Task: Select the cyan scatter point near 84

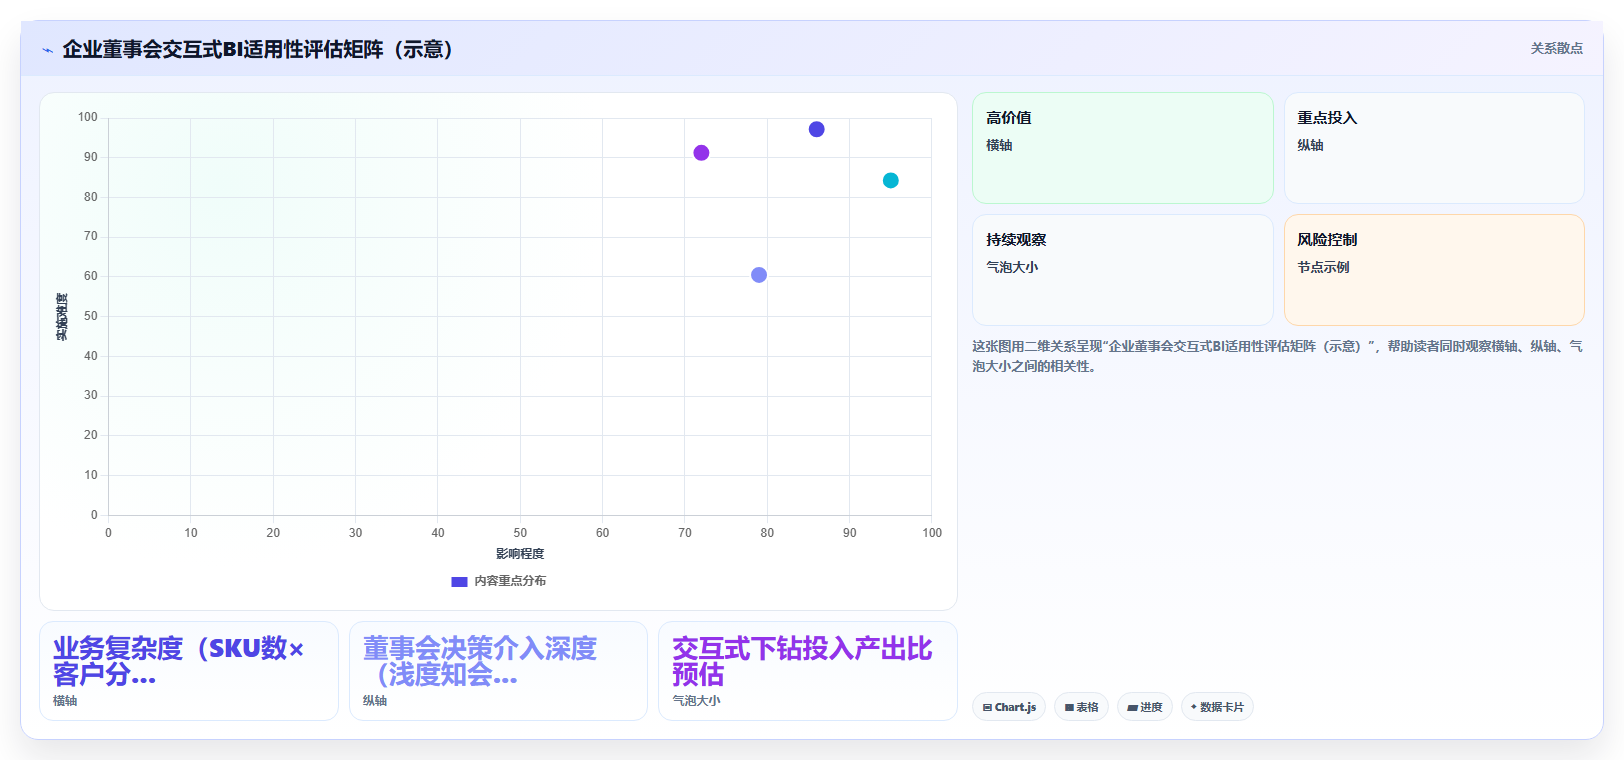Action: pos(890,180)
